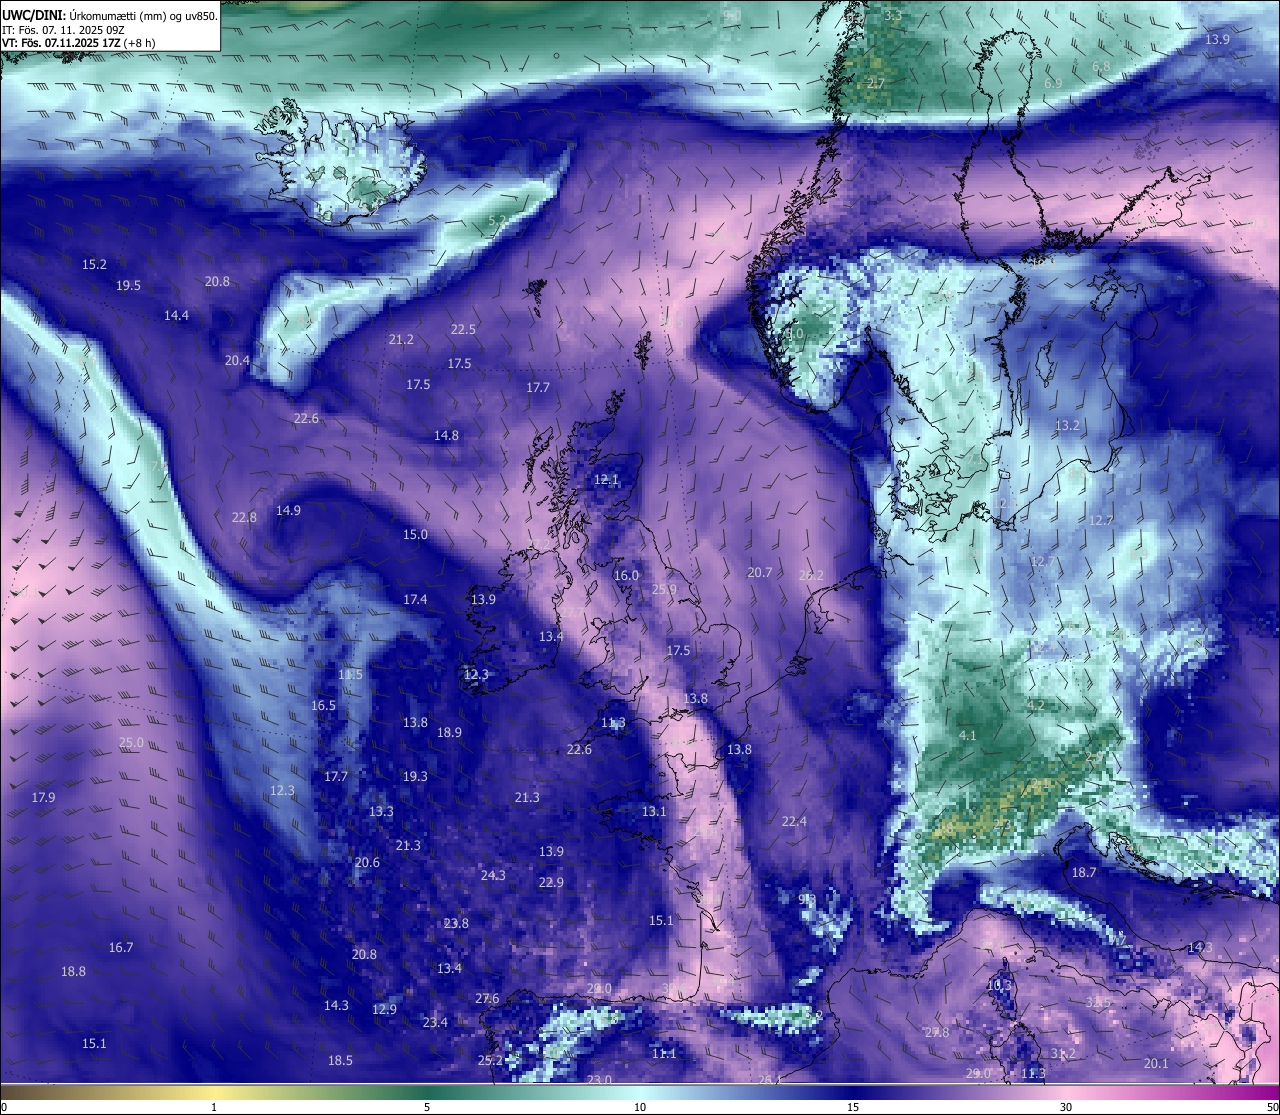Click the 20.7 North Sea value
Viewport: 1280px width, 1115px height.
pos(760,573)
